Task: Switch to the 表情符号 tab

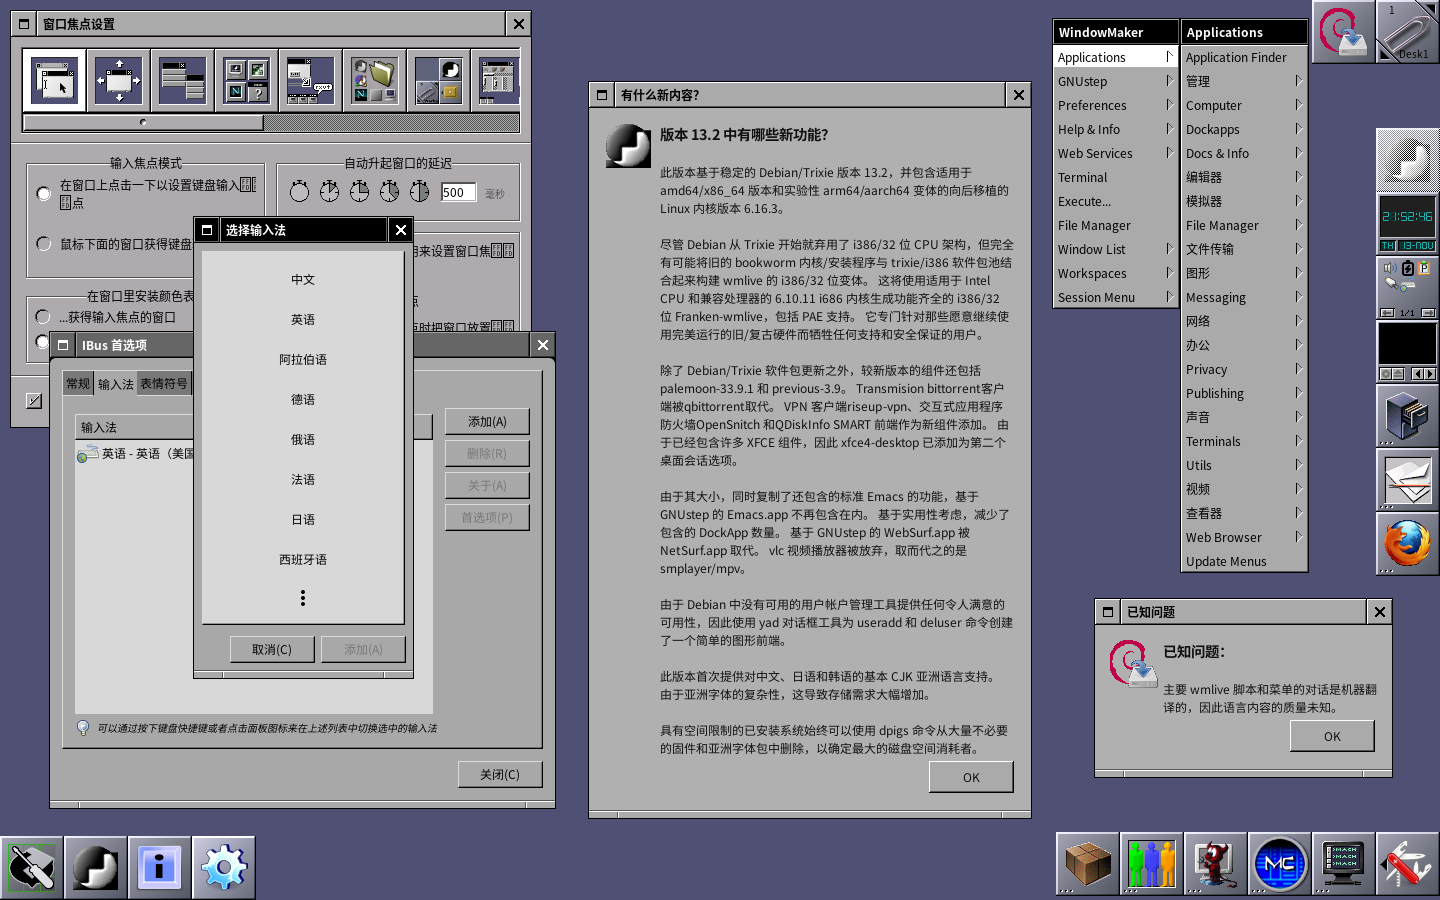Action: click(x=164, y=384)
